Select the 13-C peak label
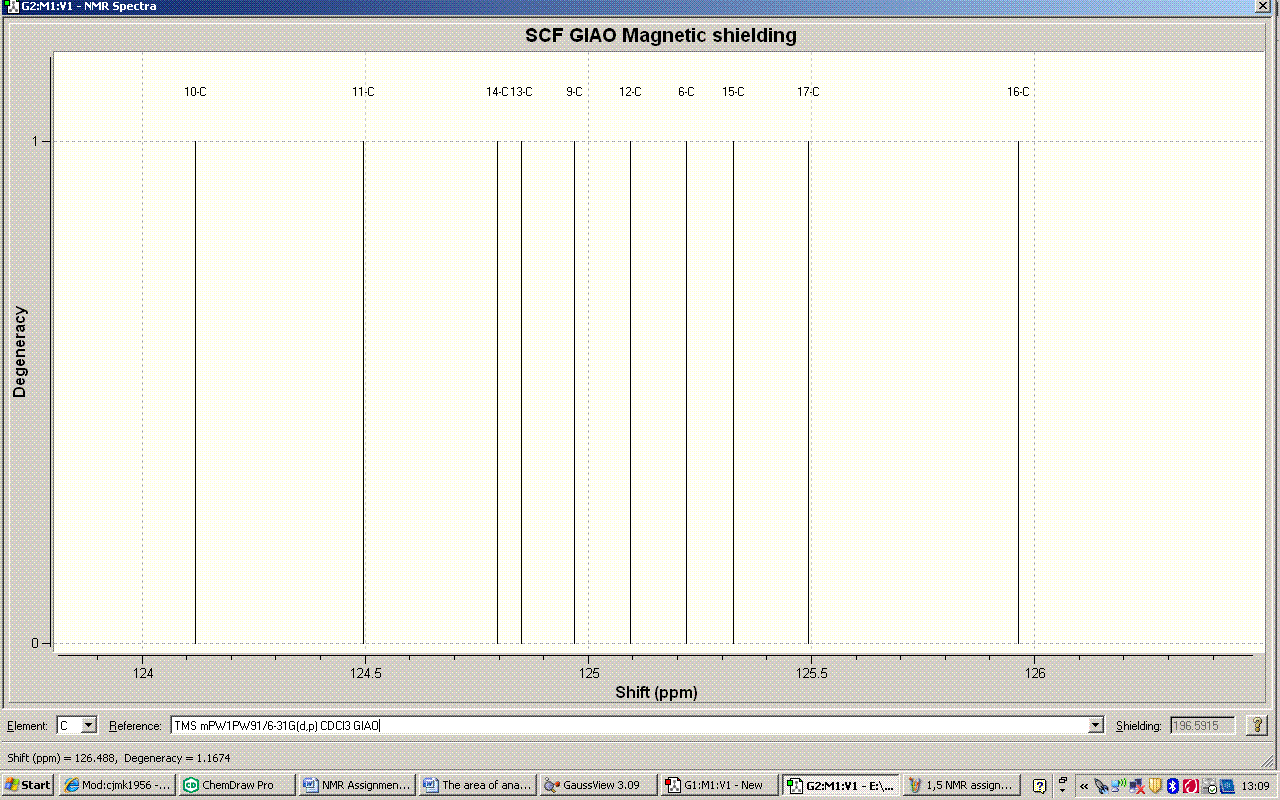This screenshot has height=800, width=1280. 522,92
